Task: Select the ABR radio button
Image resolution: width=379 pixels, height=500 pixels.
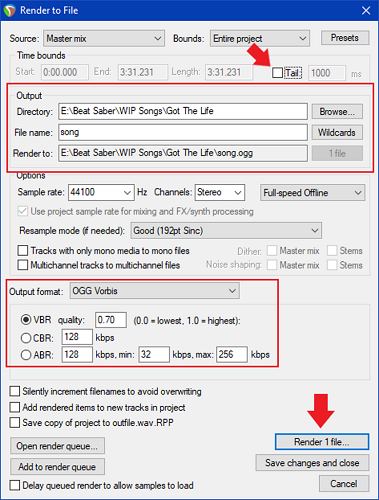Action: coord(26,355)
